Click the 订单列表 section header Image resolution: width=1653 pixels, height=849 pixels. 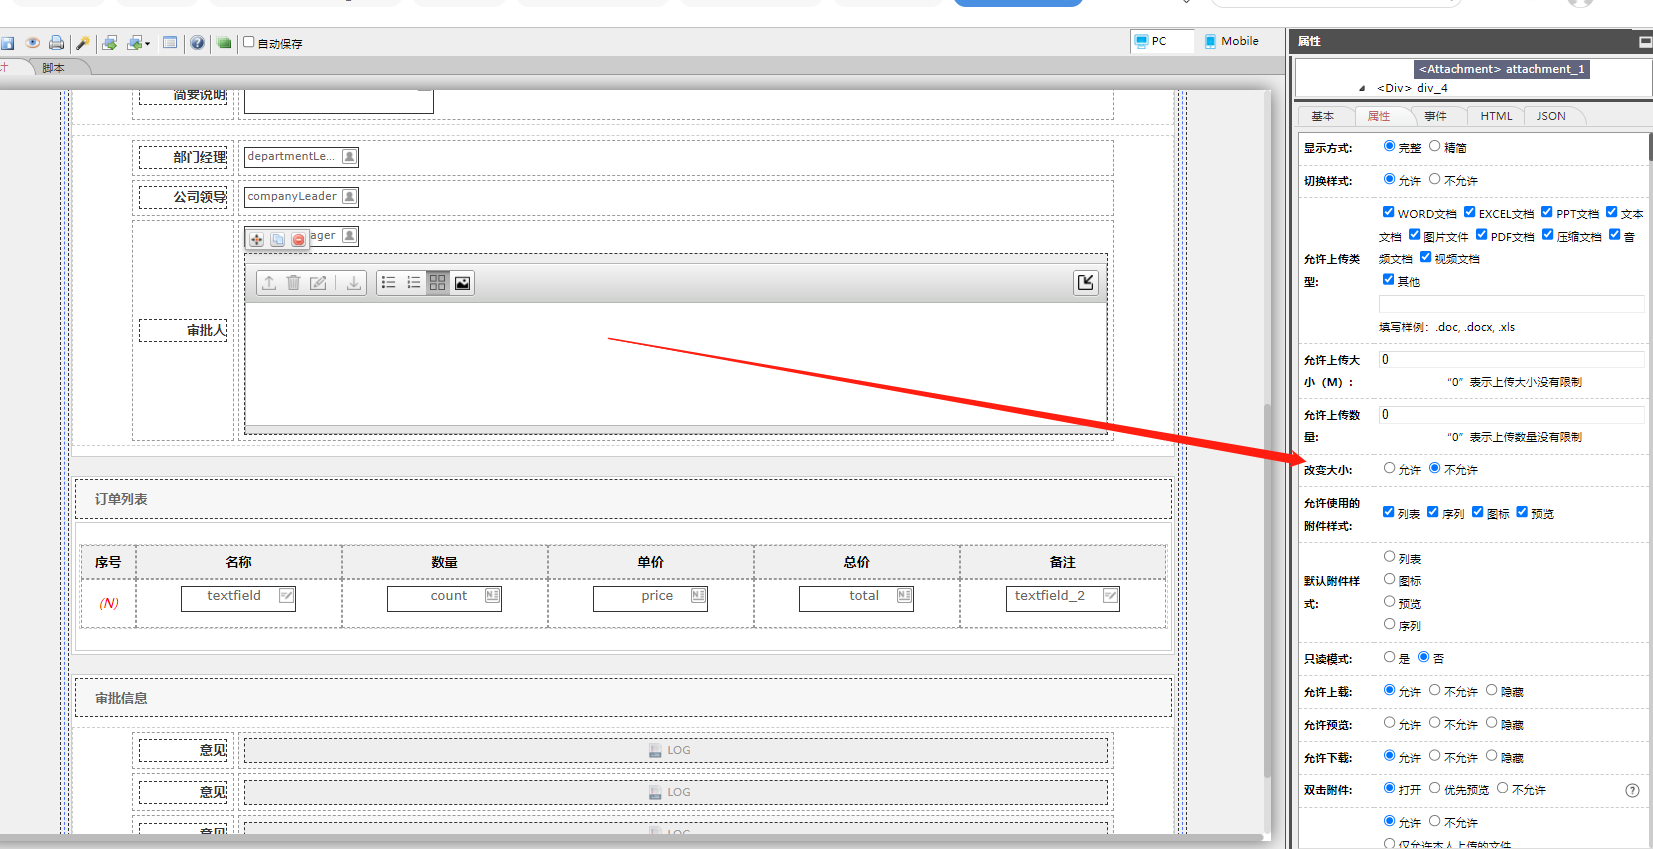623,499
